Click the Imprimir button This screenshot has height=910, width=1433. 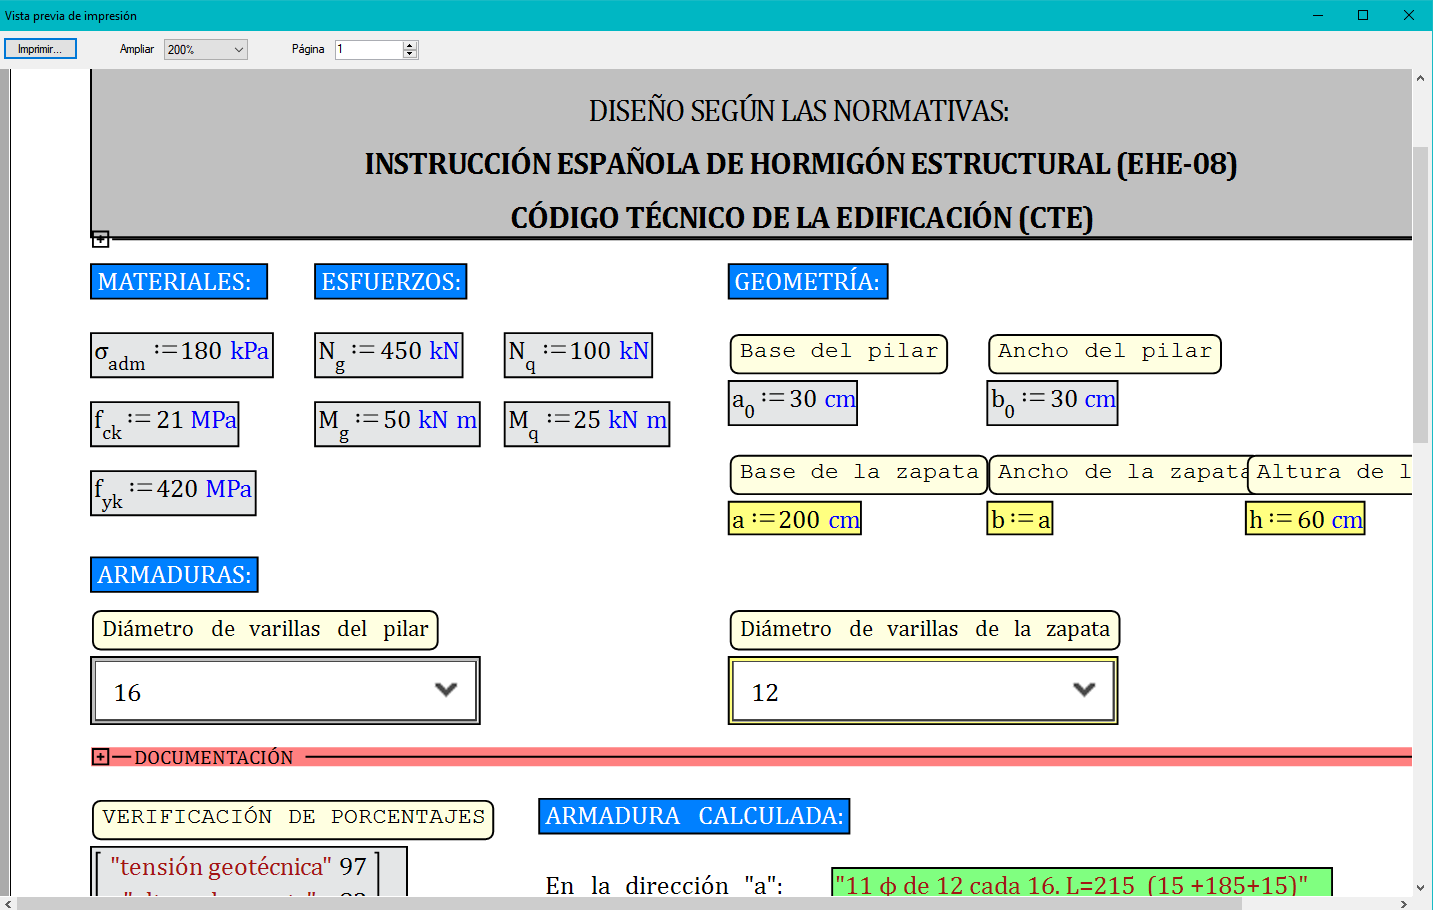click(x=40, y=49)
